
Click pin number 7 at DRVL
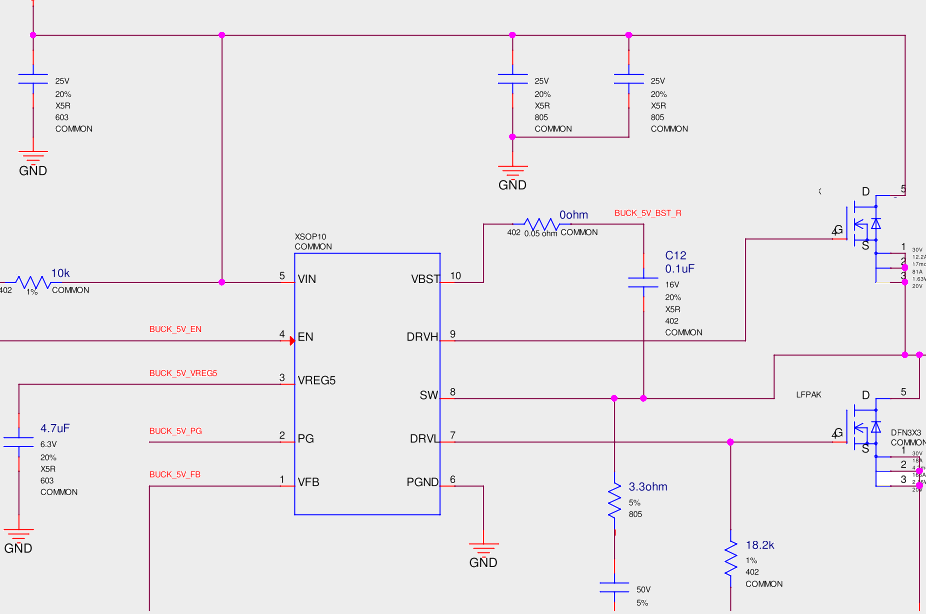452,436
